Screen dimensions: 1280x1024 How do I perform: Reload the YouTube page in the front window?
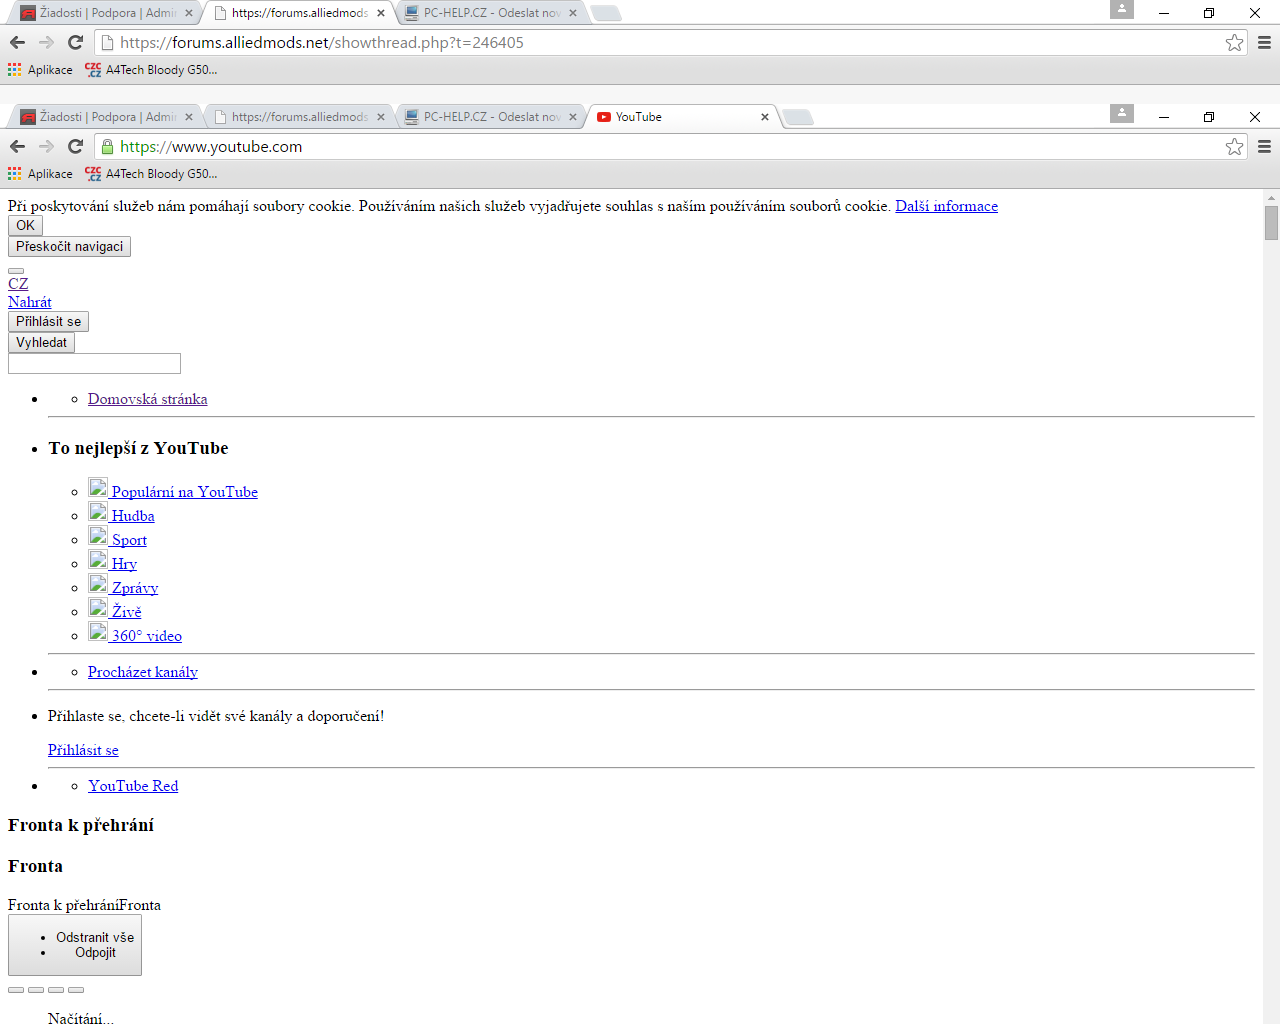[x=75, y=147]
